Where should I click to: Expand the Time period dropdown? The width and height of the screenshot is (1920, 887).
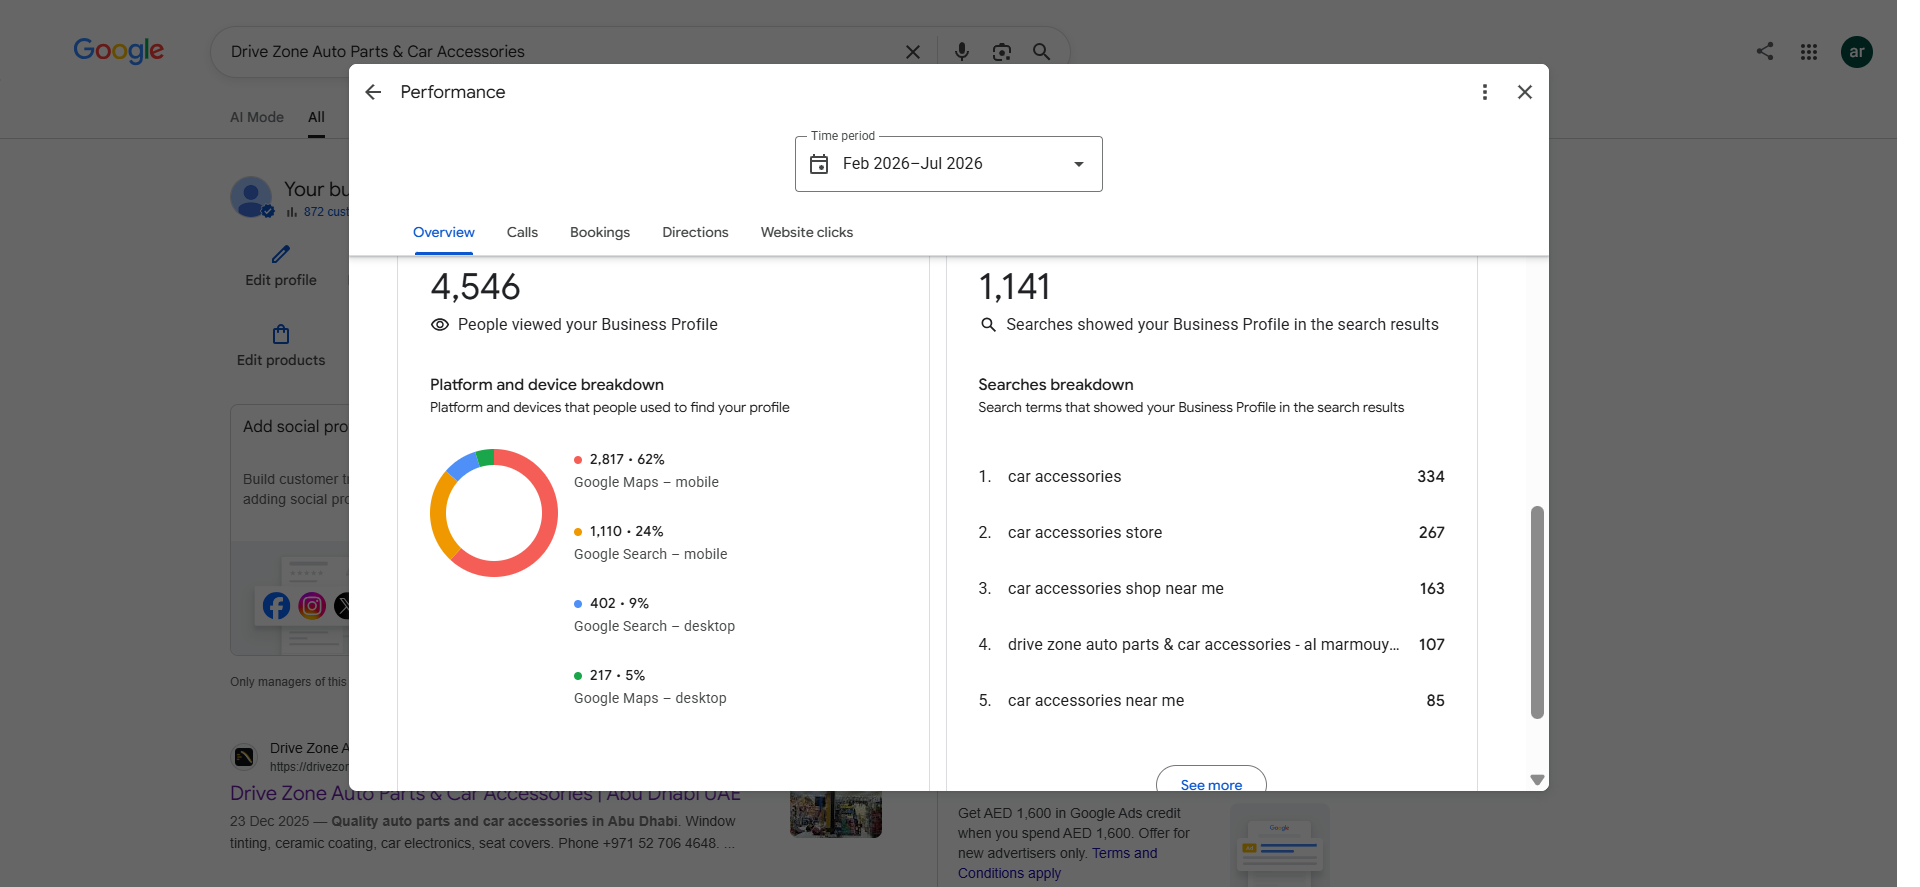click(x=949, y=164)
